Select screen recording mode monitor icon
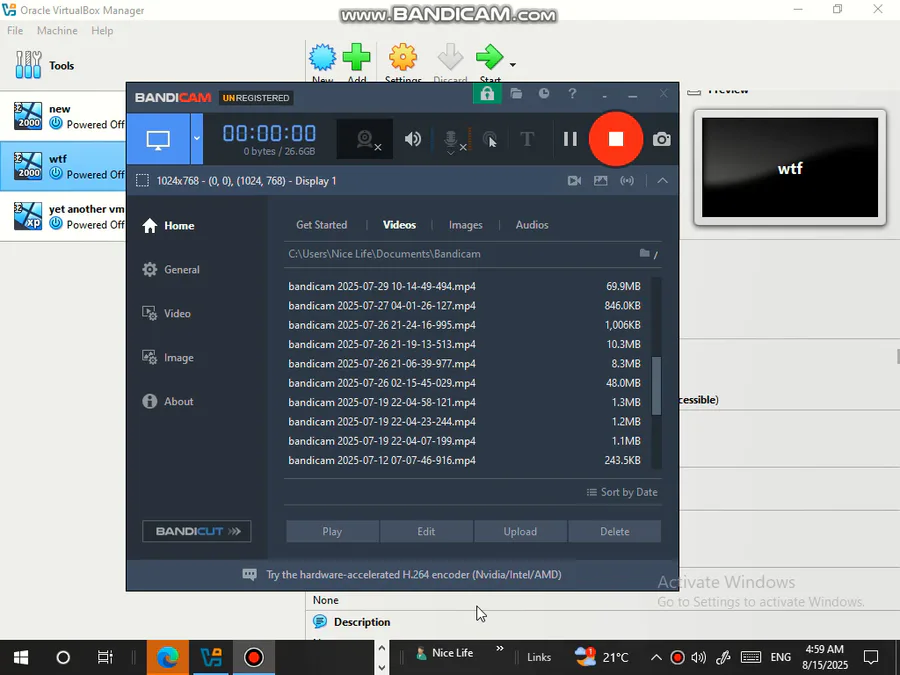This screenshot has width=900, height=675. 158,139
